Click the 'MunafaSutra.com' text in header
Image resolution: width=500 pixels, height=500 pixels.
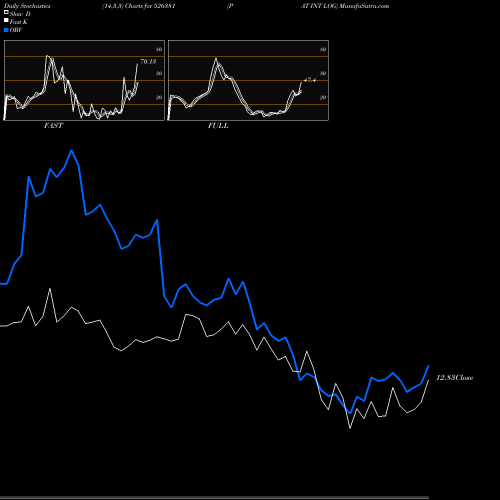click(x=364, y=6)
